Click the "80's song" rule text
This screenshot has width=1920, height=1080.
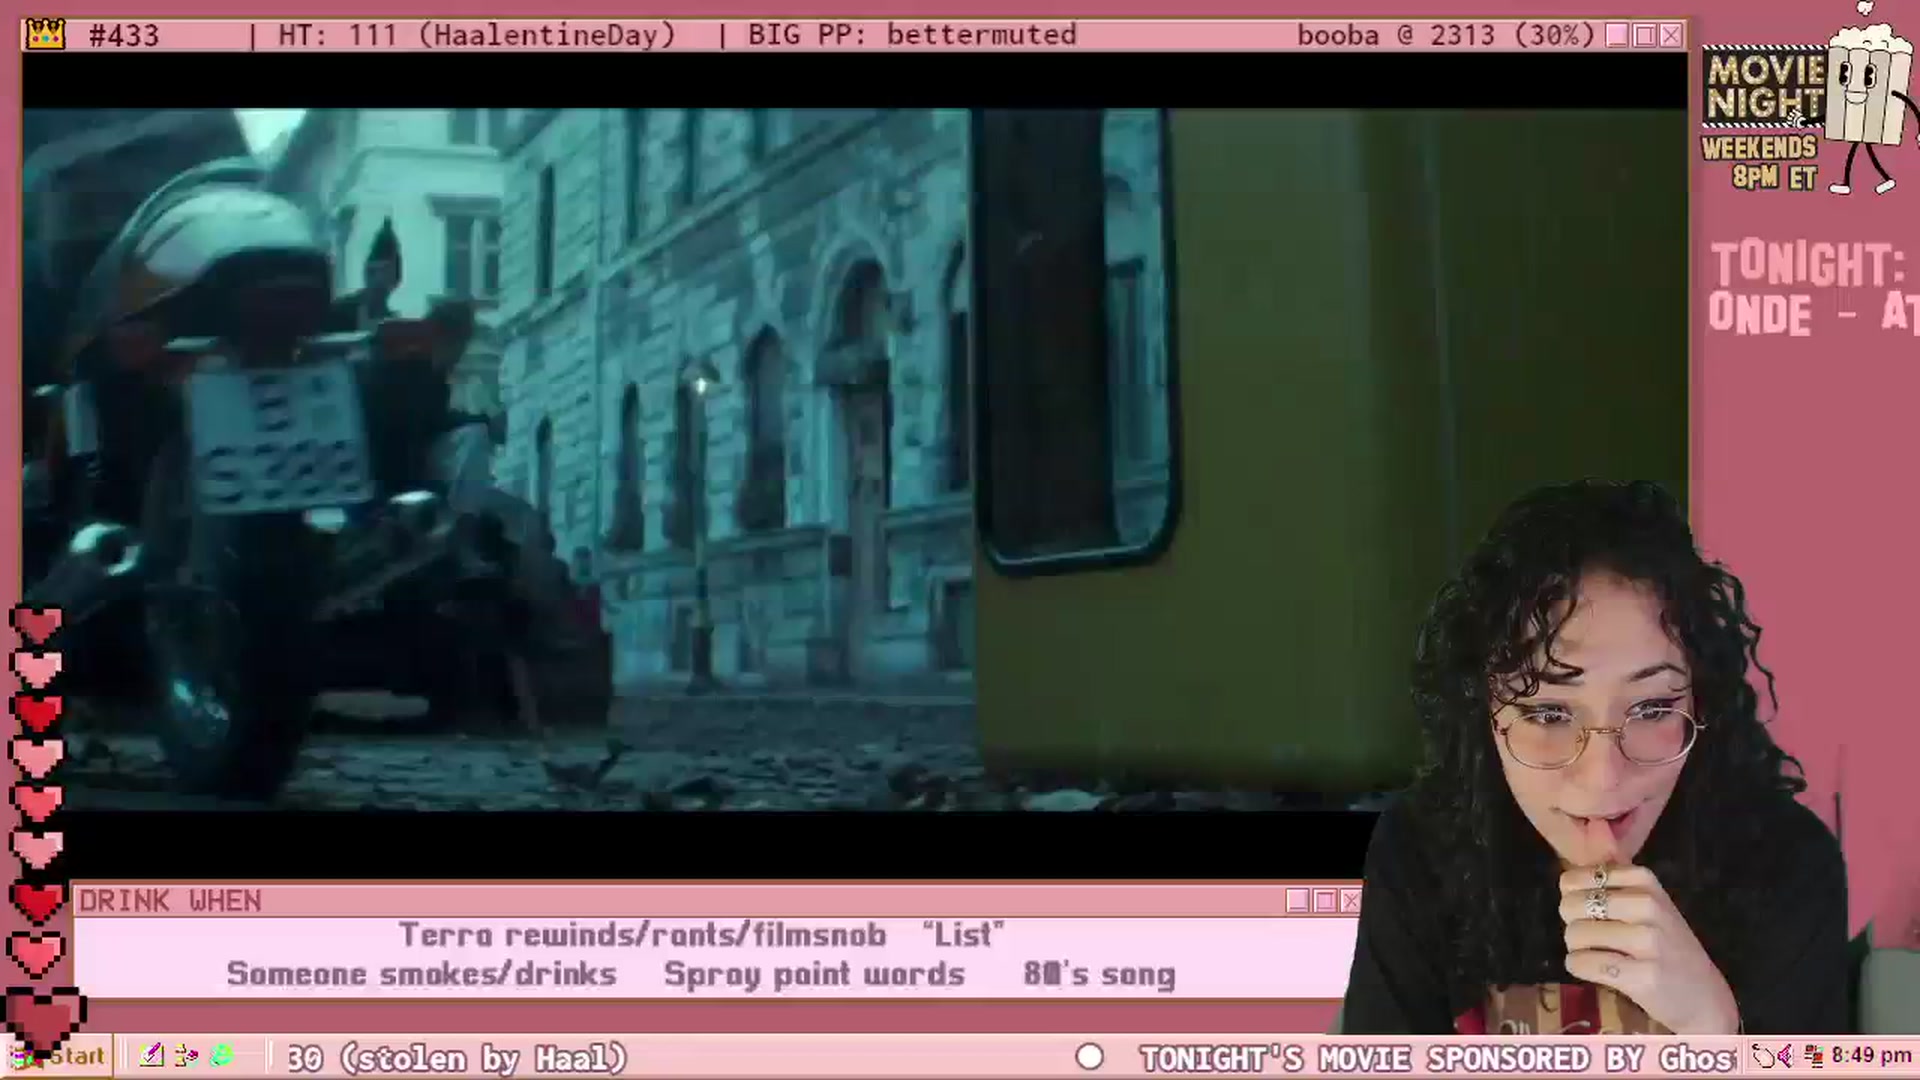click(x=1099, y=974)
